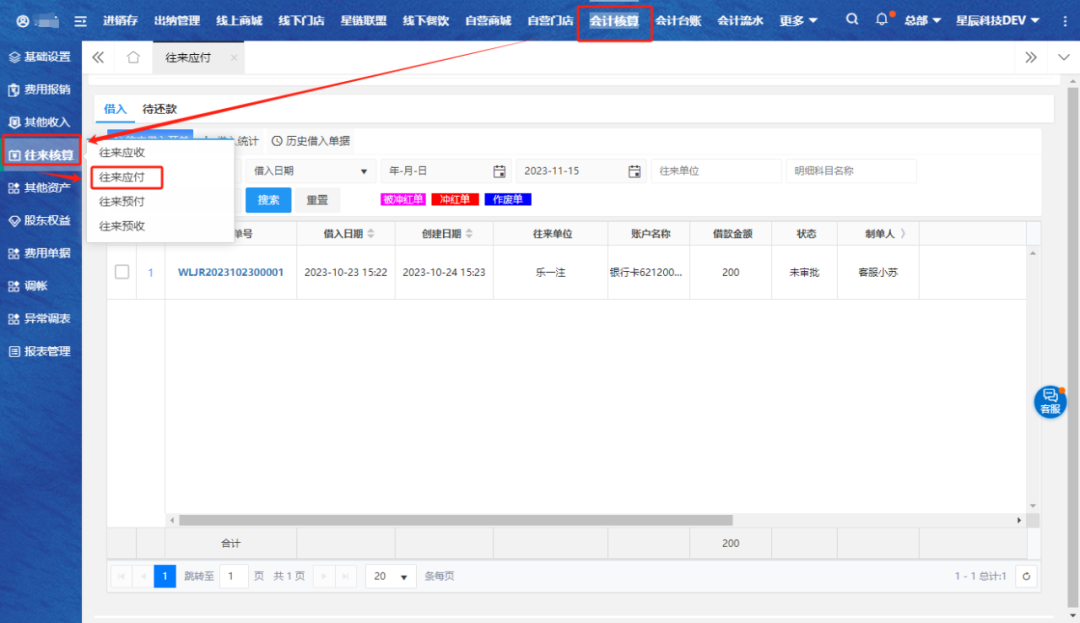Click the 往来单位 input field
This screenshot has height=623, width=1080.
[x=715, y=171]
